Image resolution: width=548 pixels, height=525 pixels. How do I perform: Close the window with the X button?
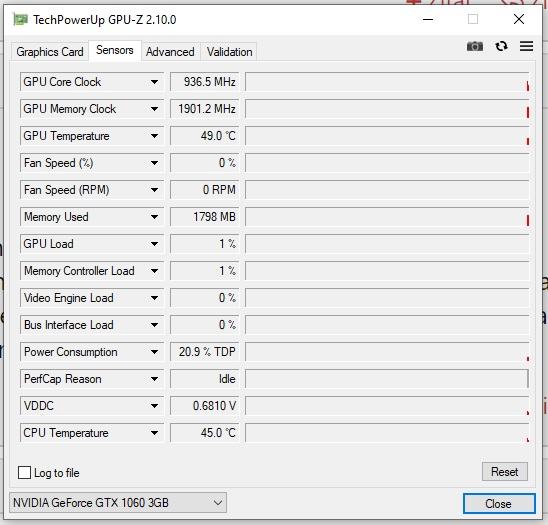pyautogui.click(x=519, y=19)
